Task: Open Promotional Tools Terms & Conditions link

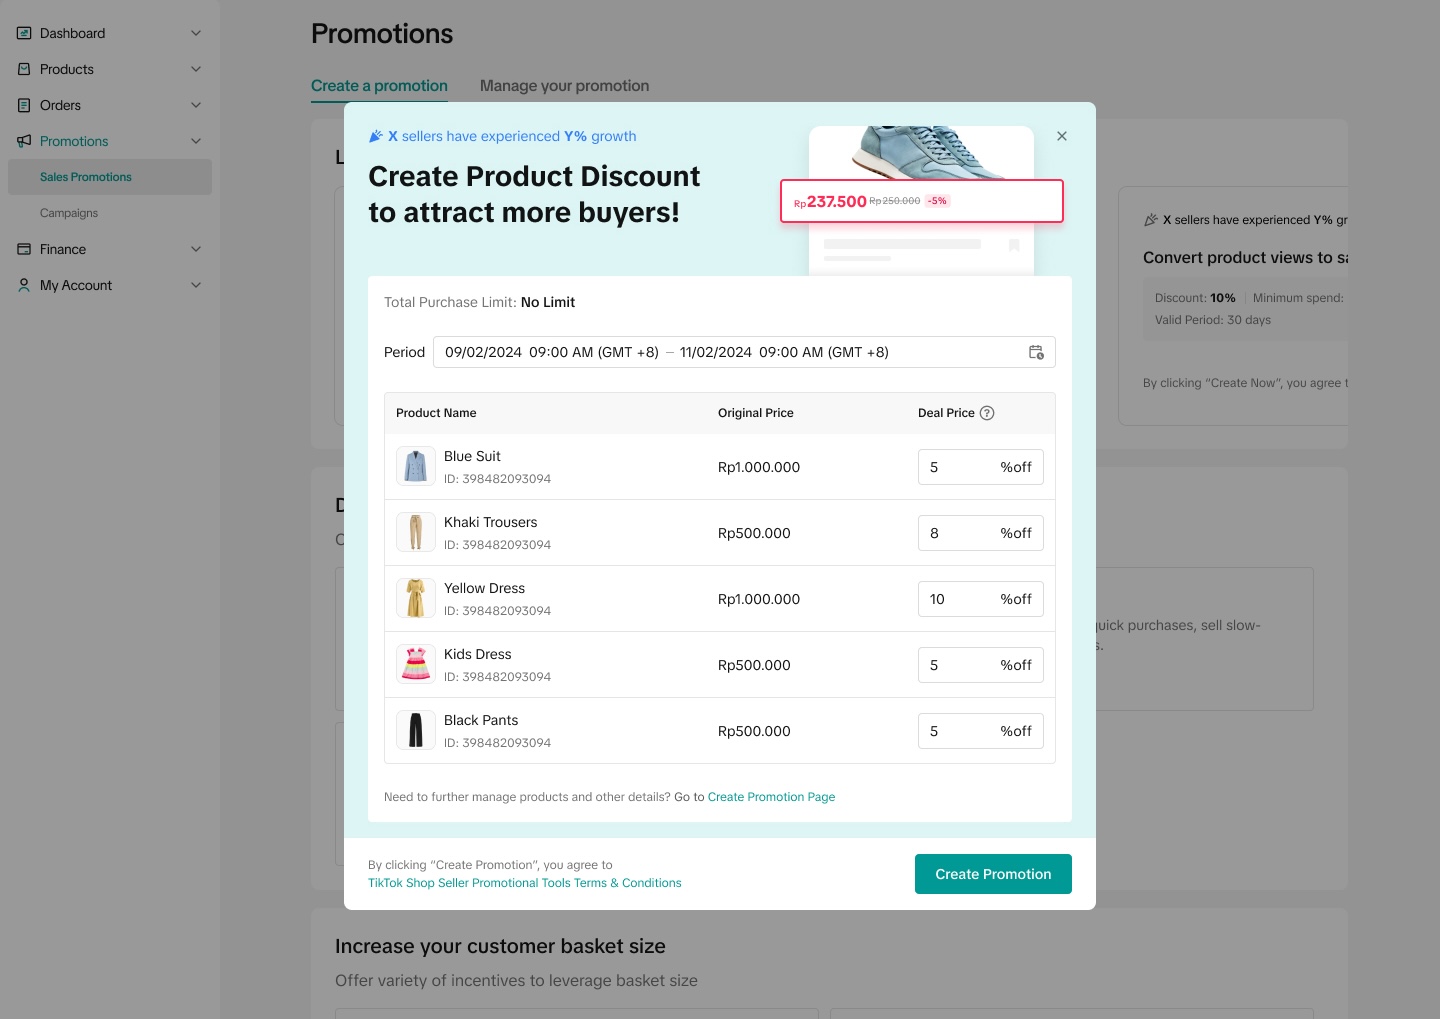Action: click(x=525, y=883)
